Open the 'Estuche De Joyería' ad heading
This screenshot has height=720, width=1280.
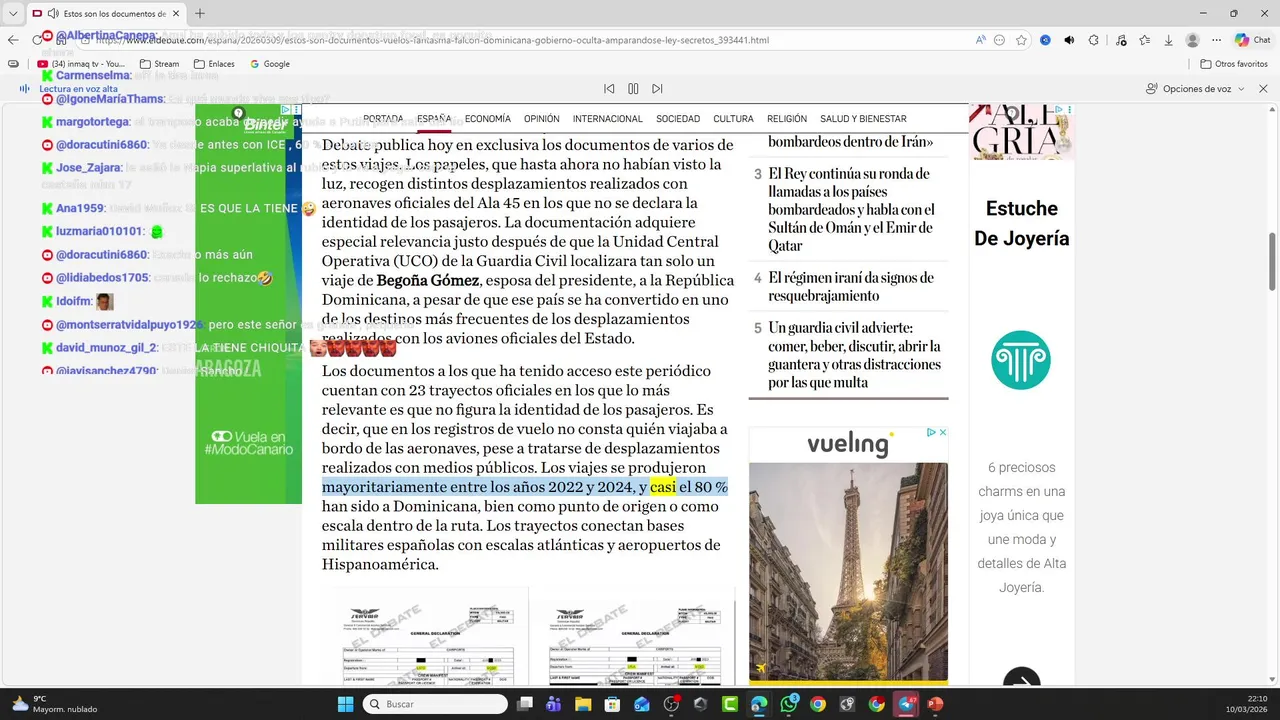(x=1022, y=223)
